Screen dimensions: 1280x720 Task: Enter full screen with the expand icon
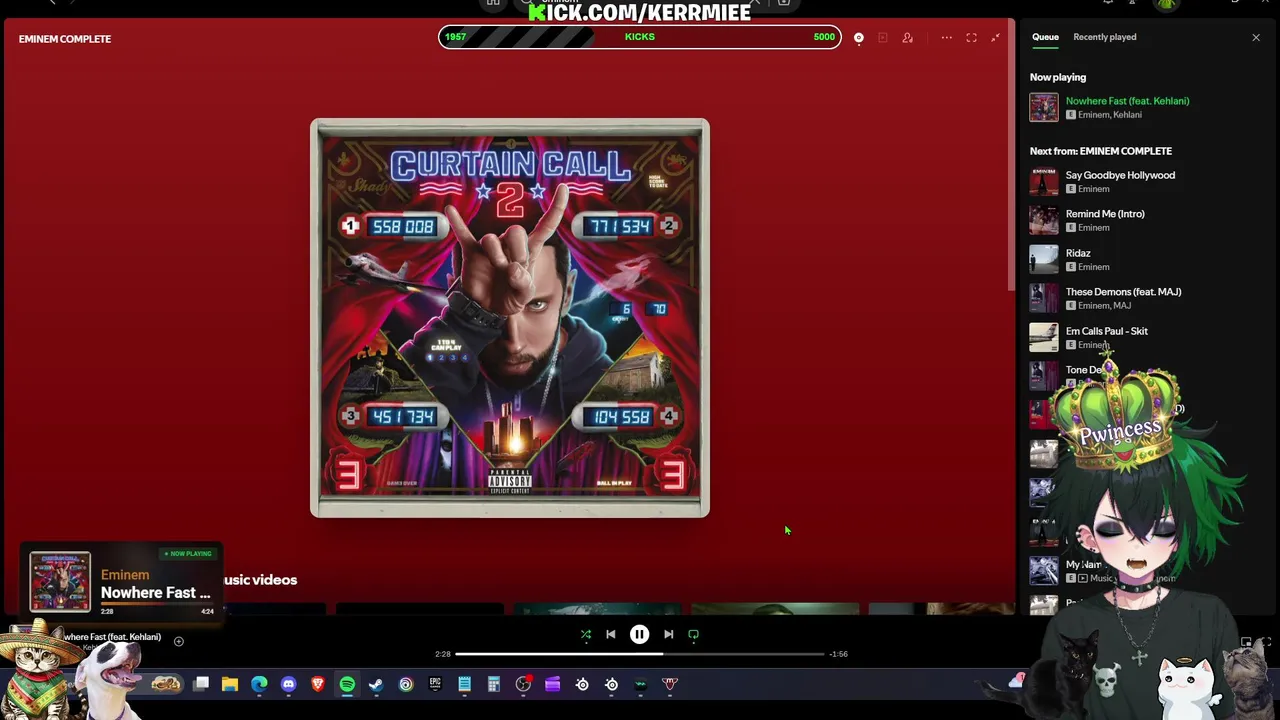tap(971, 38)
